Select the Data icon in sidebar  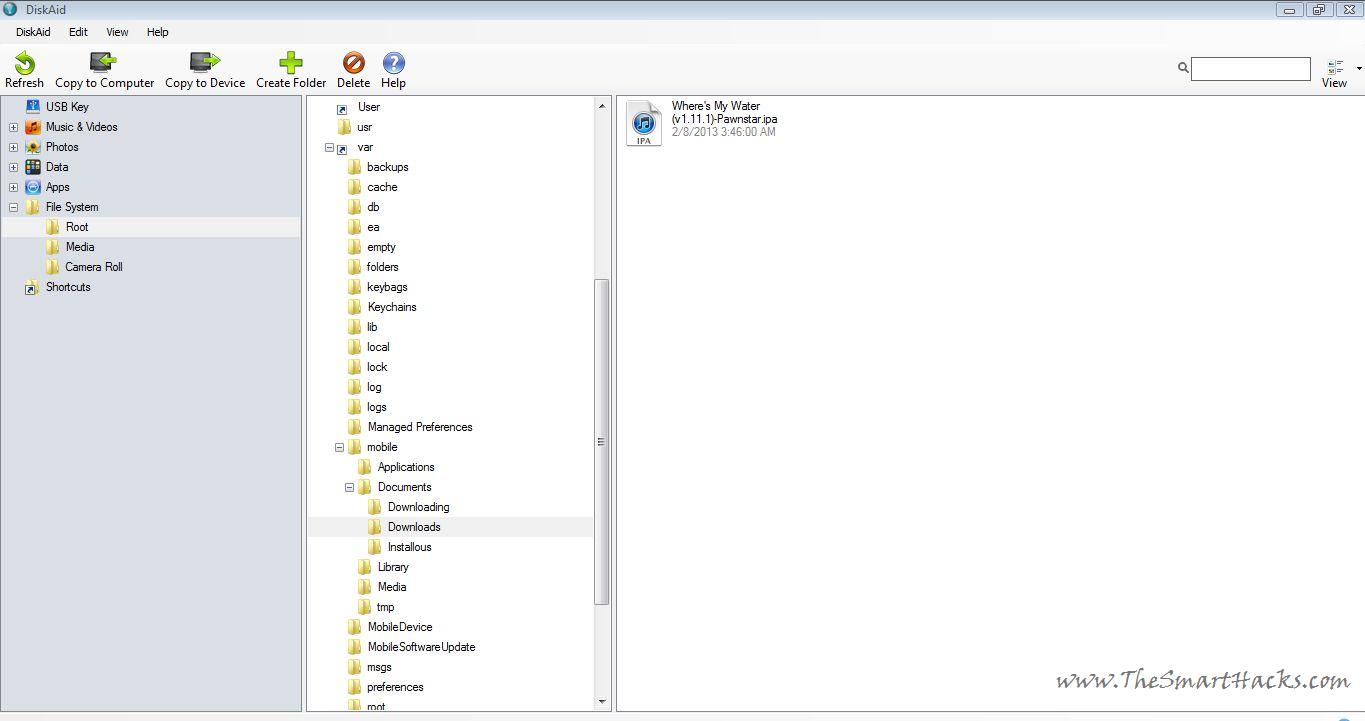(x=33, y=167)
